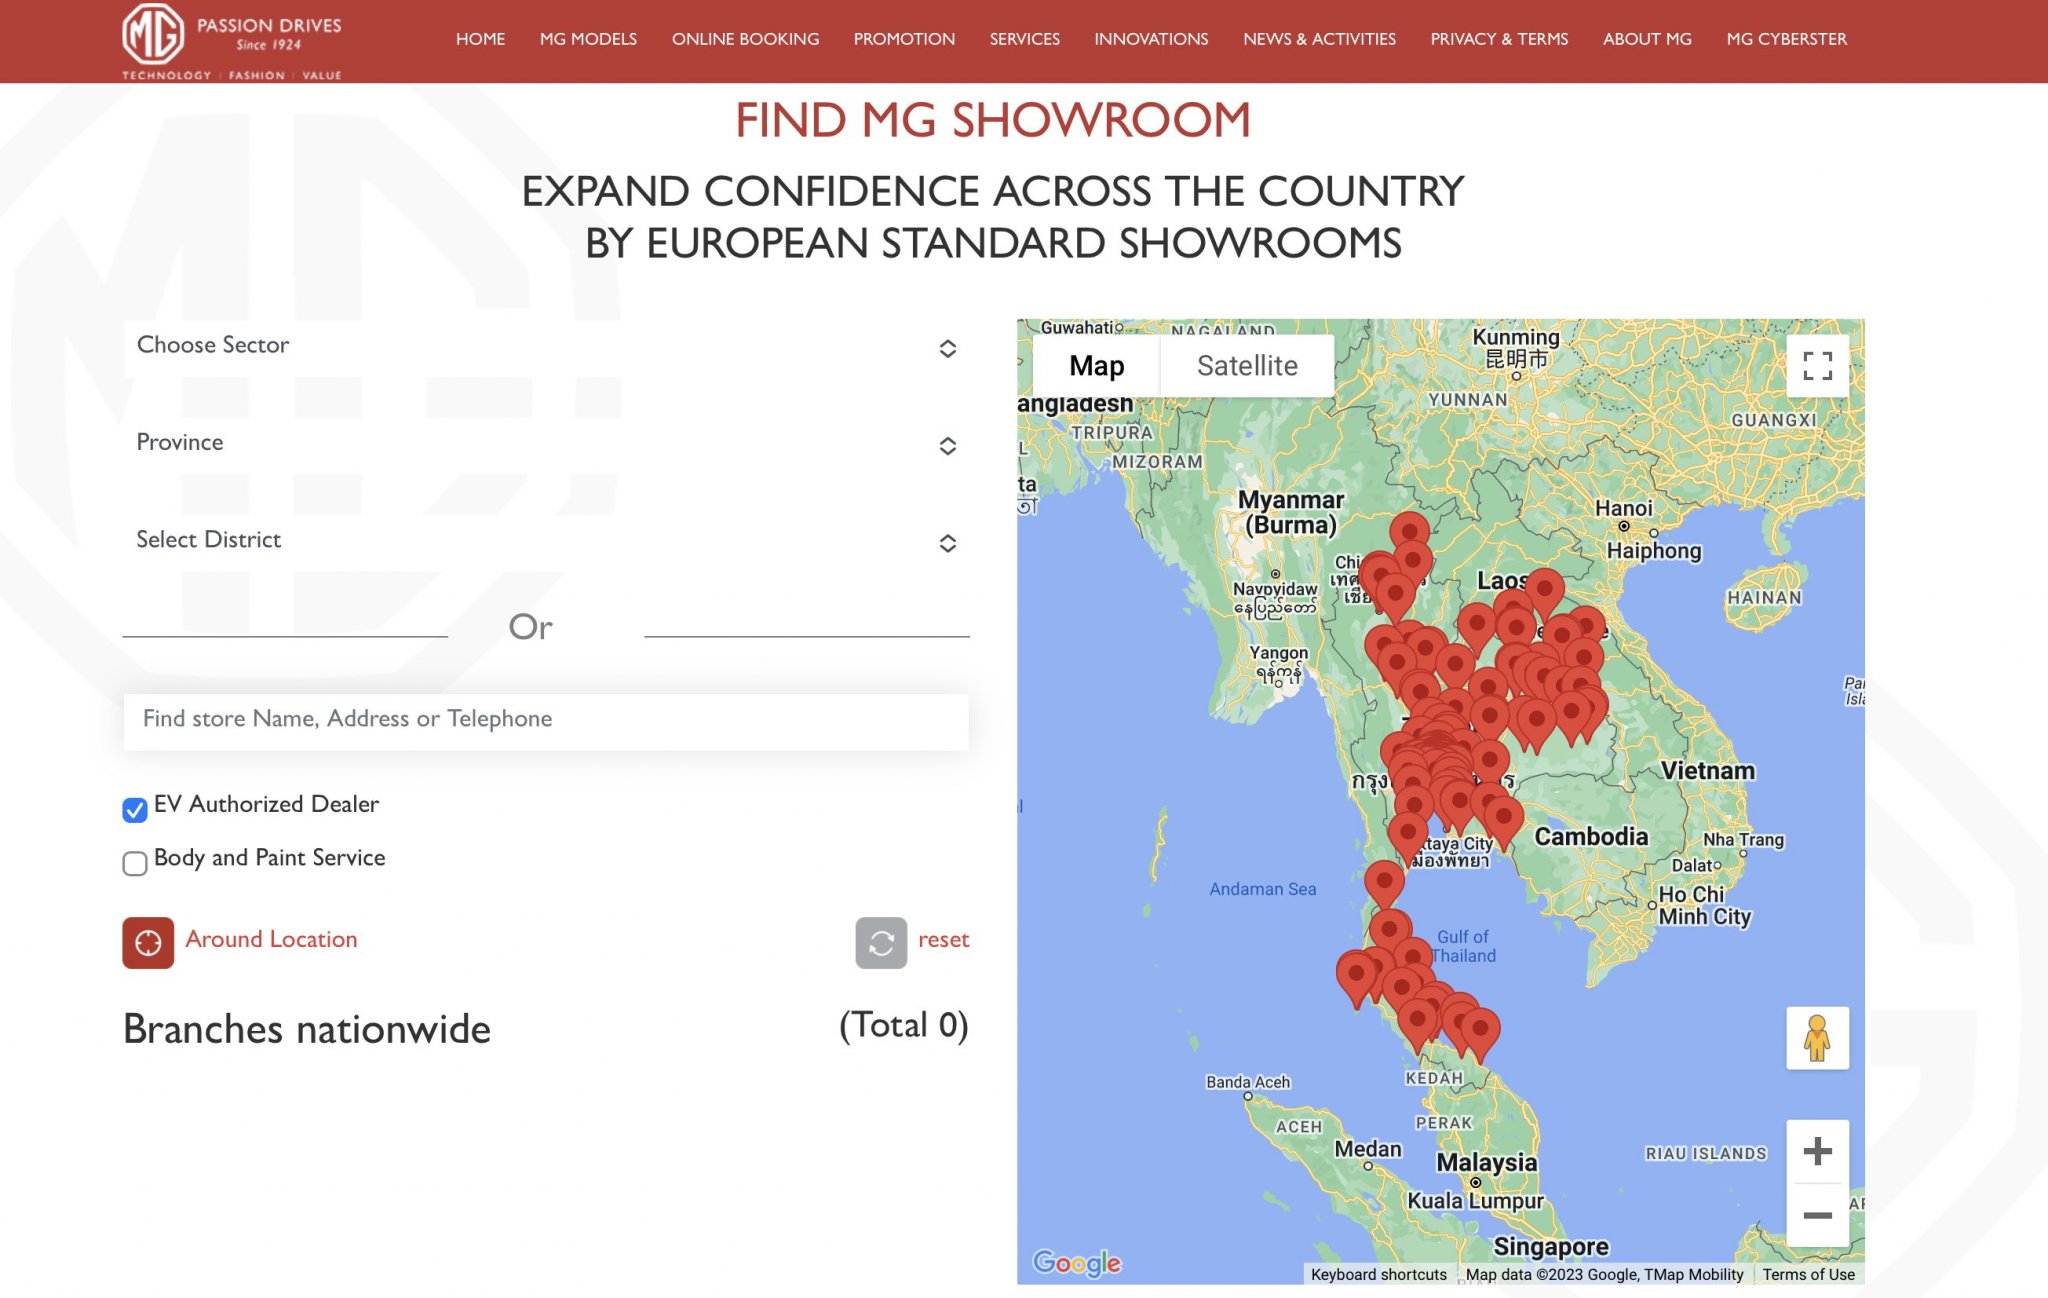Click the Singapore label on the map
Screen dimensions: 2048x1298
[x=1551, y=1246]
